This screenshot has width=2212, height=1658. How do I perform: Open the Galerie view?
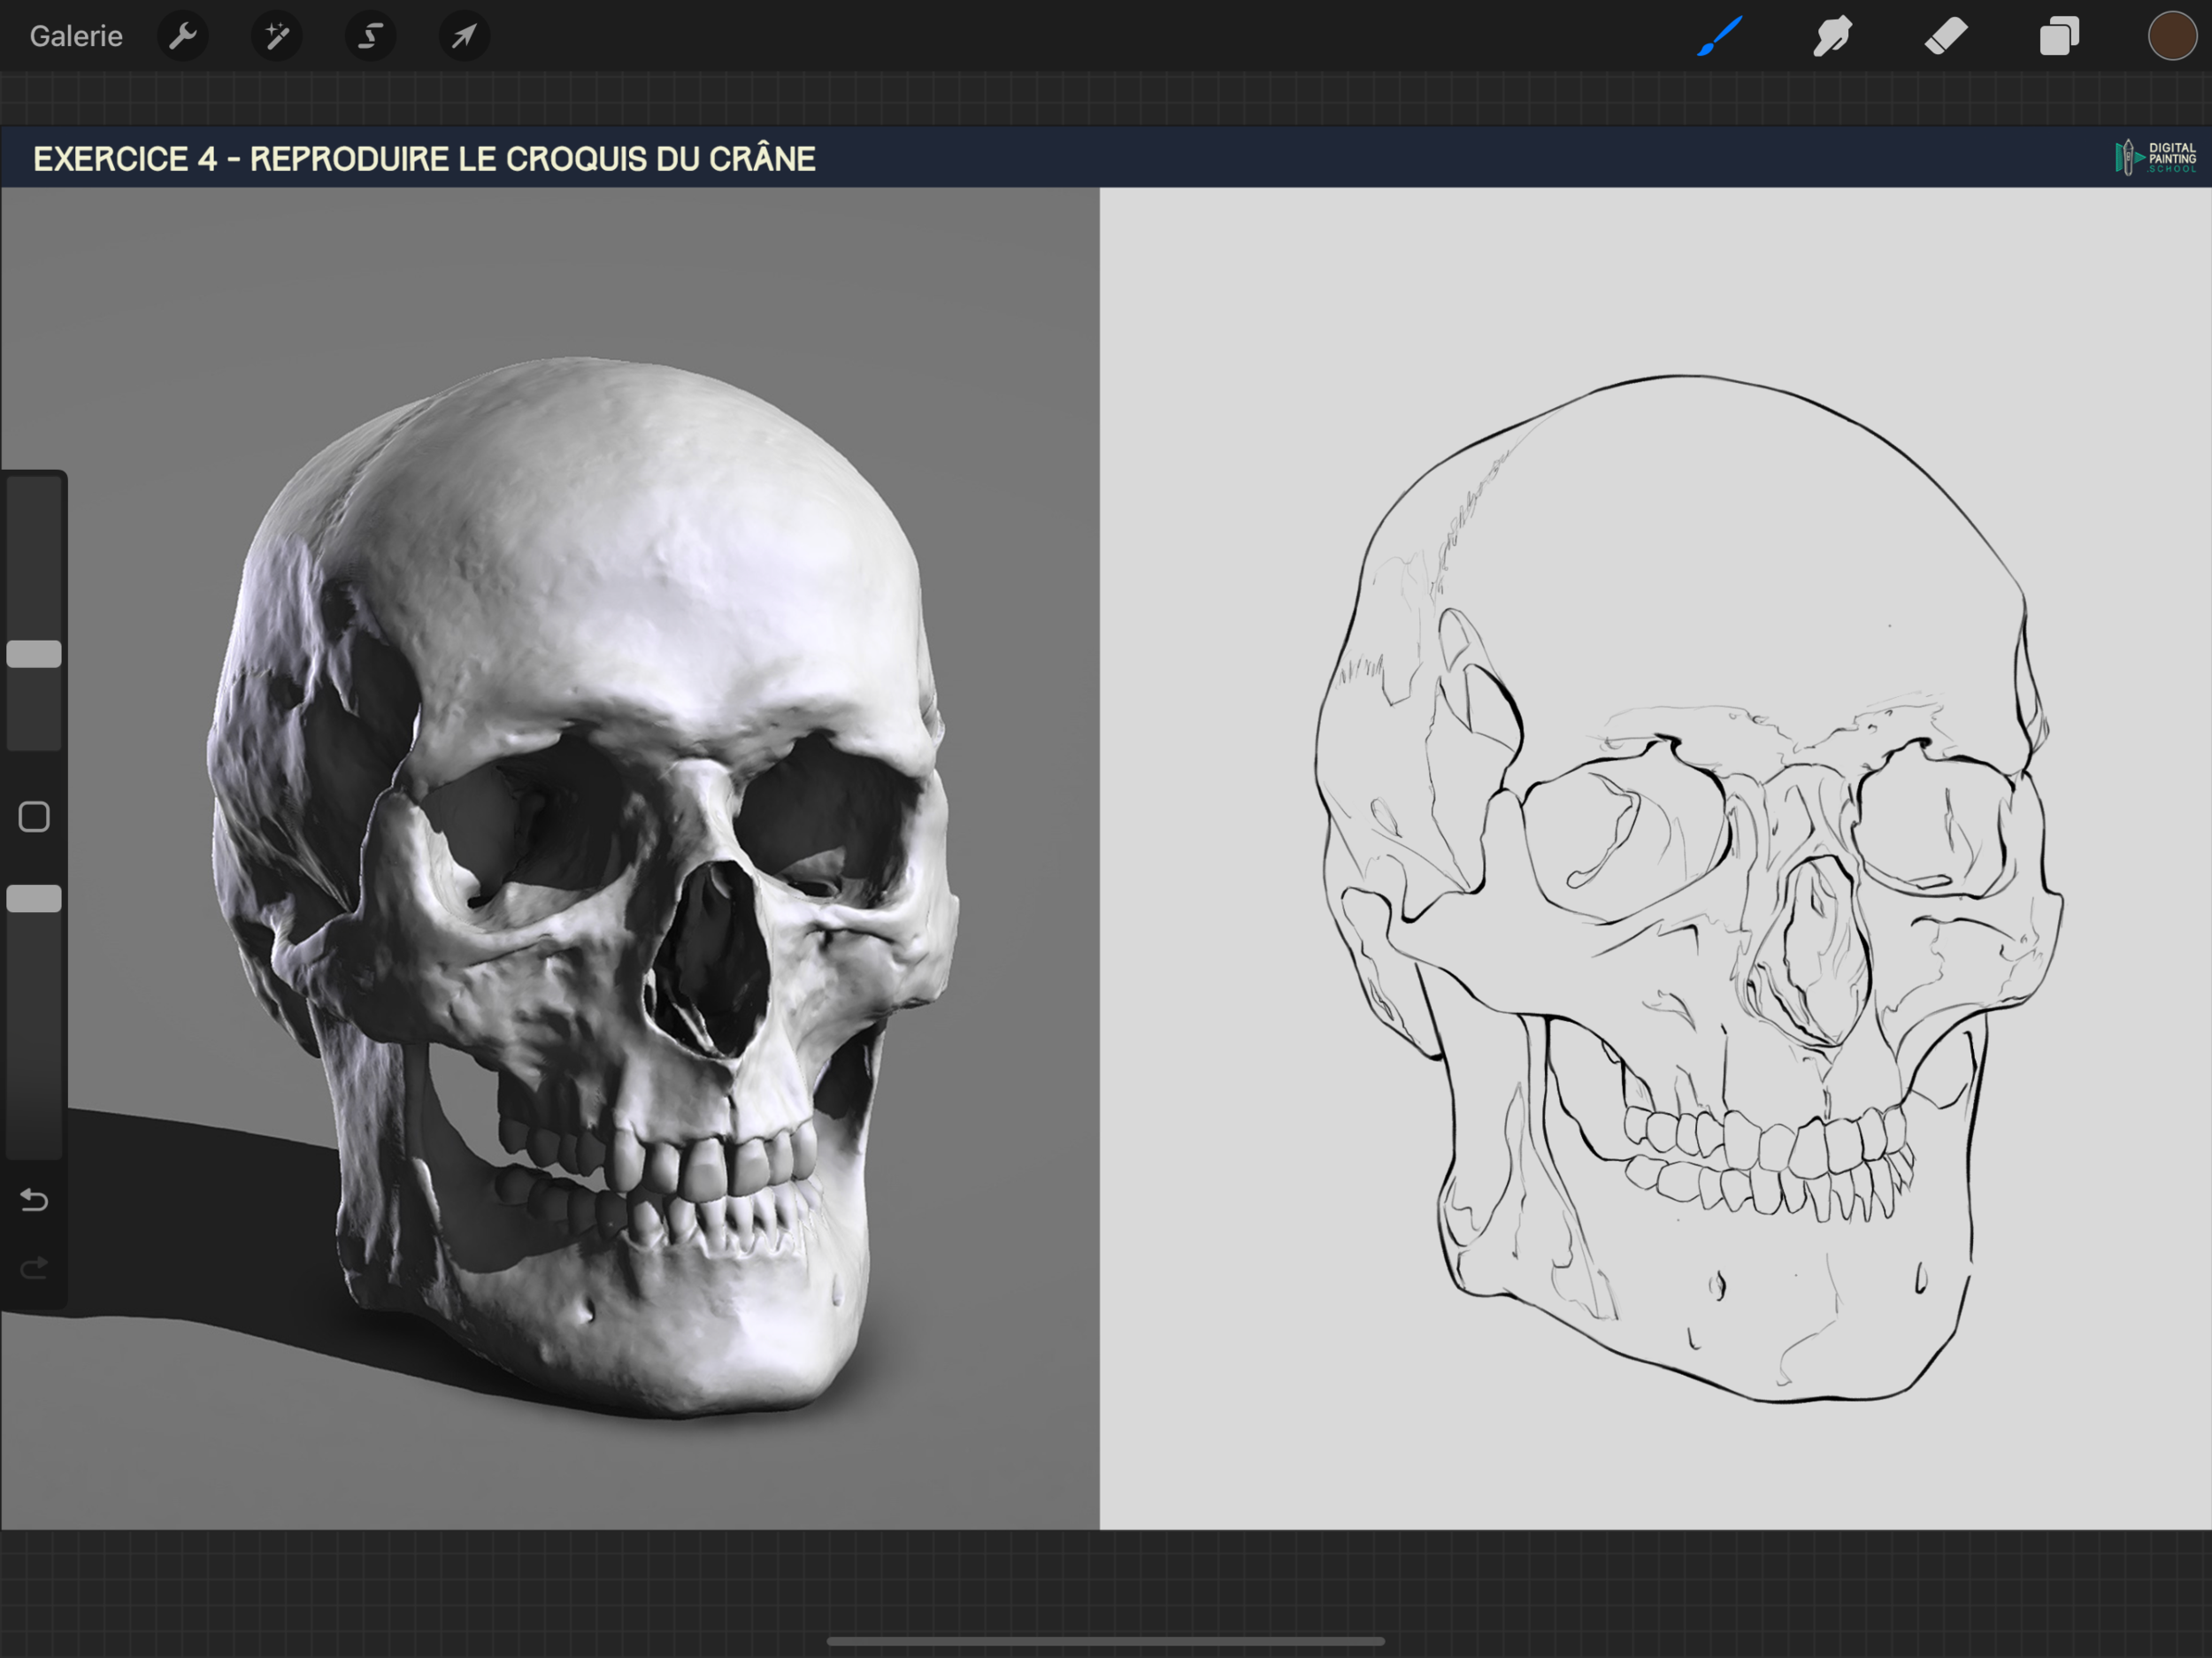[x=76, y=36]
